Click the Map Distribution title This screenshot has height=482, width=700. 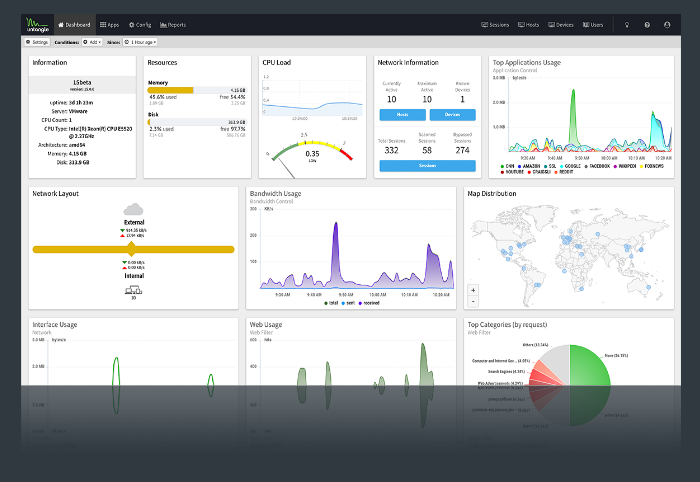click(492, 193)
